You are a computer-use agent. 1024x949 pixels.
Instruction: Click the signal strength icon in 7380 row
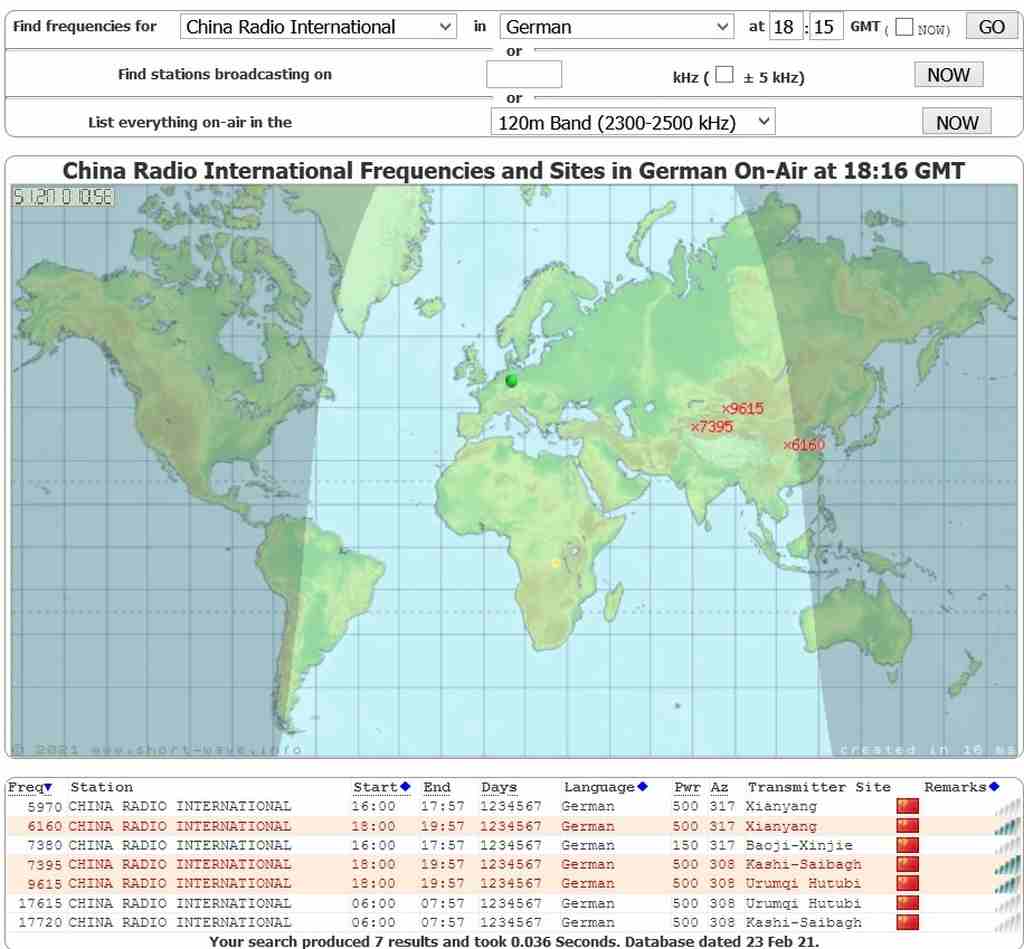coord(1007,846)
